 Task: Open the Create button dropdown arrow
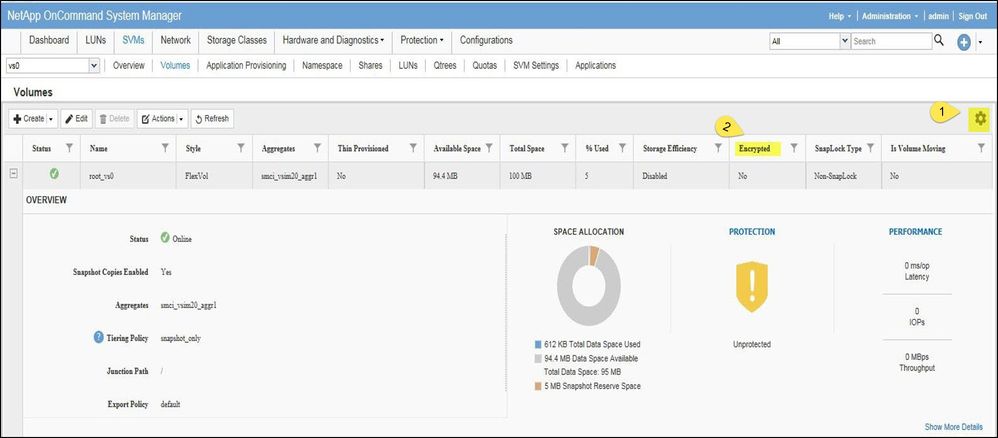[x=51, y=119]
